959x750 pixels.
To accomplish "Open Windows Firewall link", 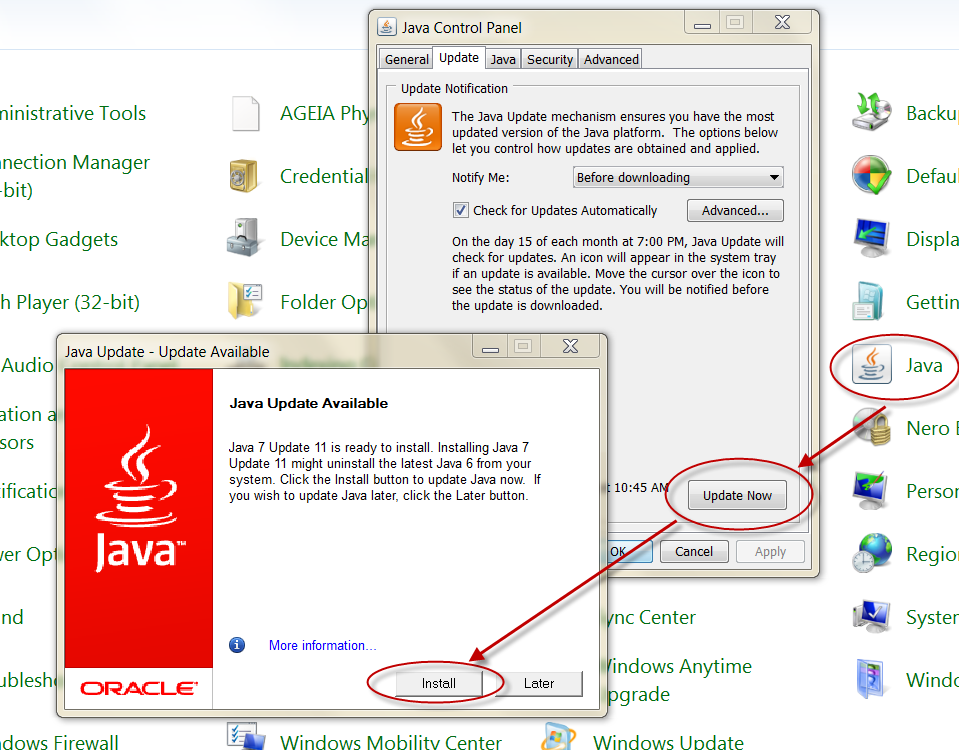I will click(x=59, y=741).
